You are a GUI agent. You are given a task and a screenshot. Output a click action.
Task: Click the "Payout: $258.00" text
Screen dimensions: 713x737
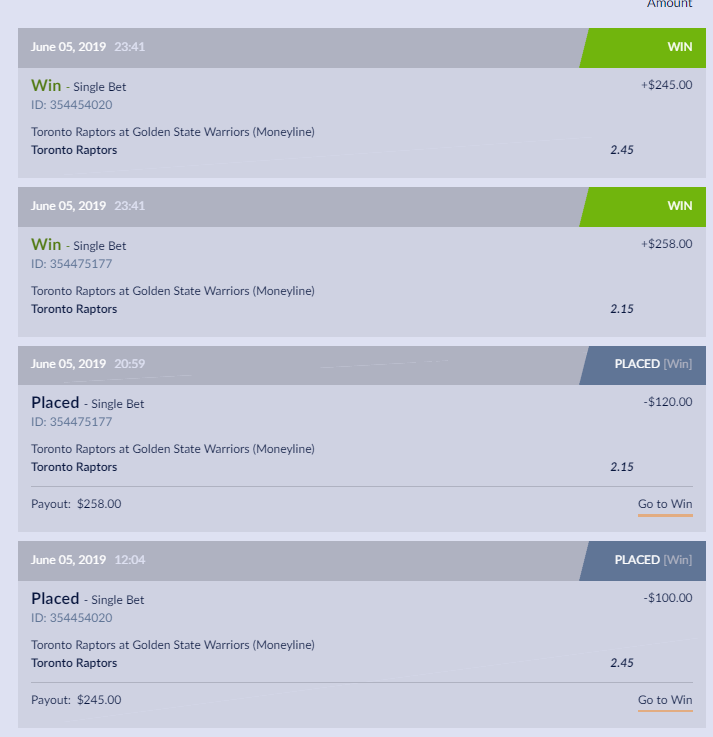point(76,504)
